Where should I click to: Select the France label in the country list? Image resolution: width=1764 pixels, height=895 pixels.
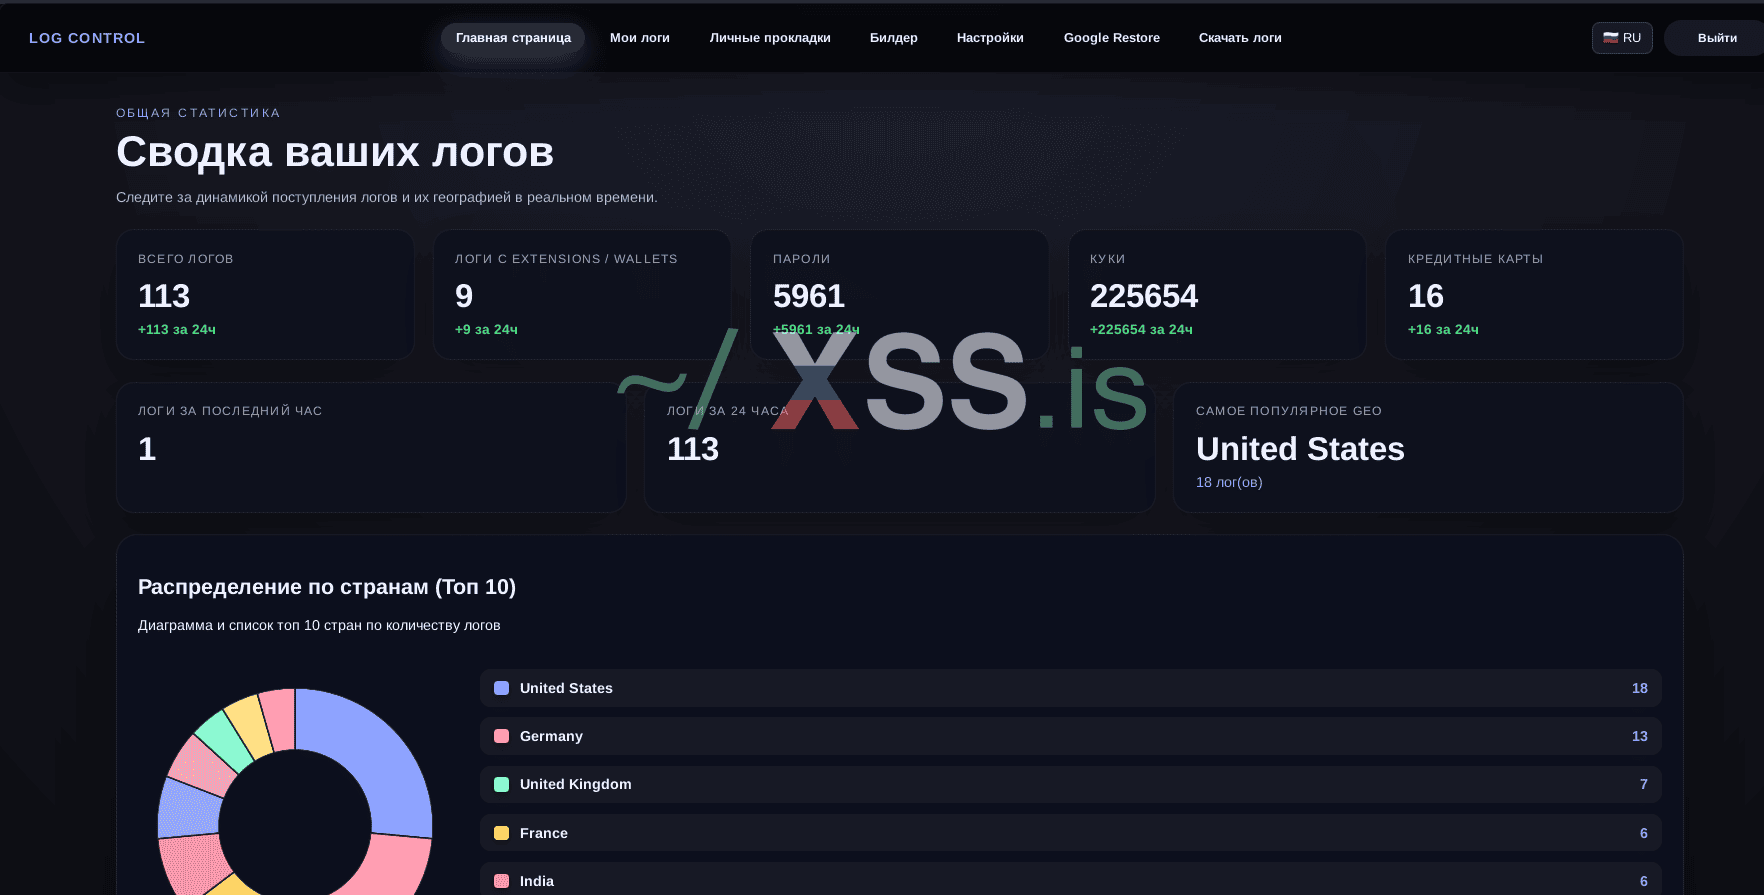pos(544,833)
